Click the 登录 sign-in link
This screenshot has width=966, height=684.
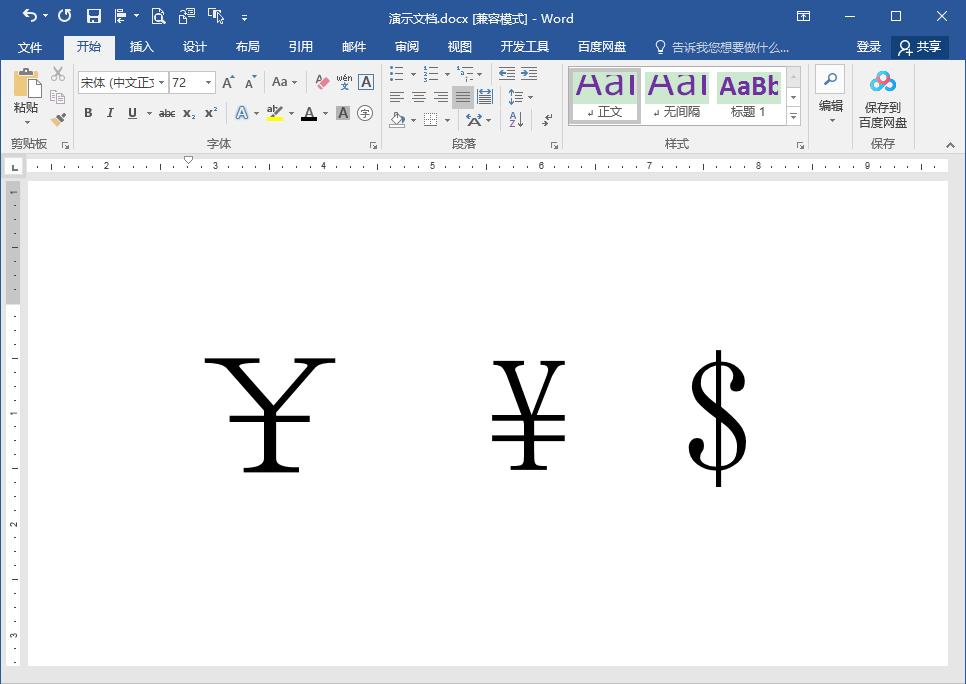pos(868,47)
